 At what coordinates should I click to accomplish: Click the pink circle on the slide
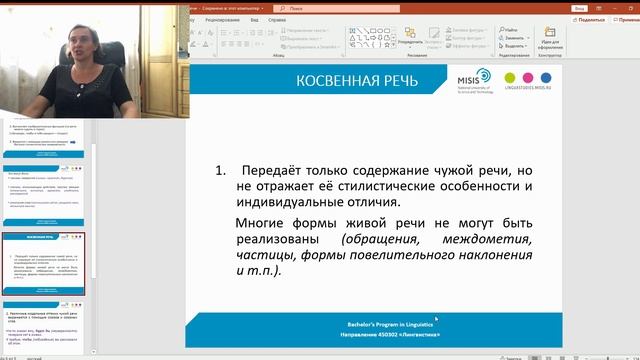(x=528, y=78)
